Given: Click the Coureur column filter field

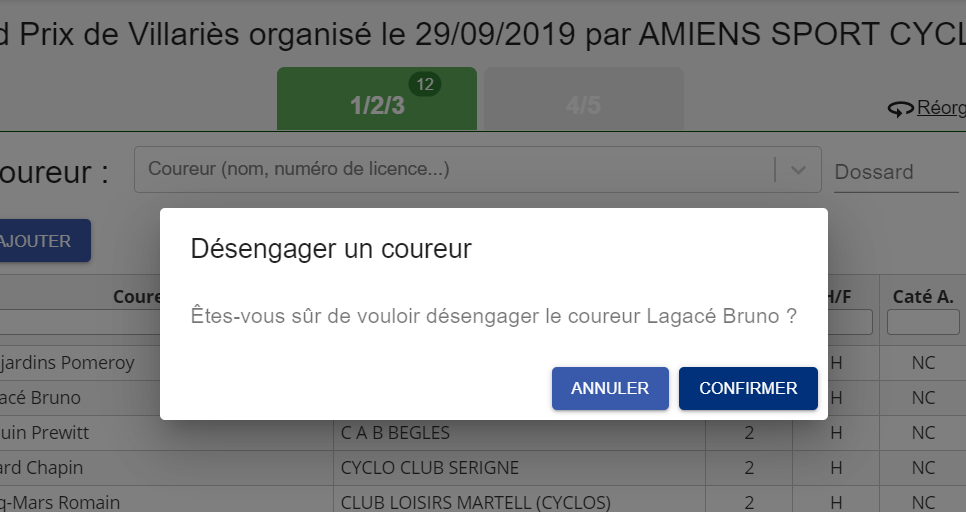Looking at the screenshot, I should point(80,322).
